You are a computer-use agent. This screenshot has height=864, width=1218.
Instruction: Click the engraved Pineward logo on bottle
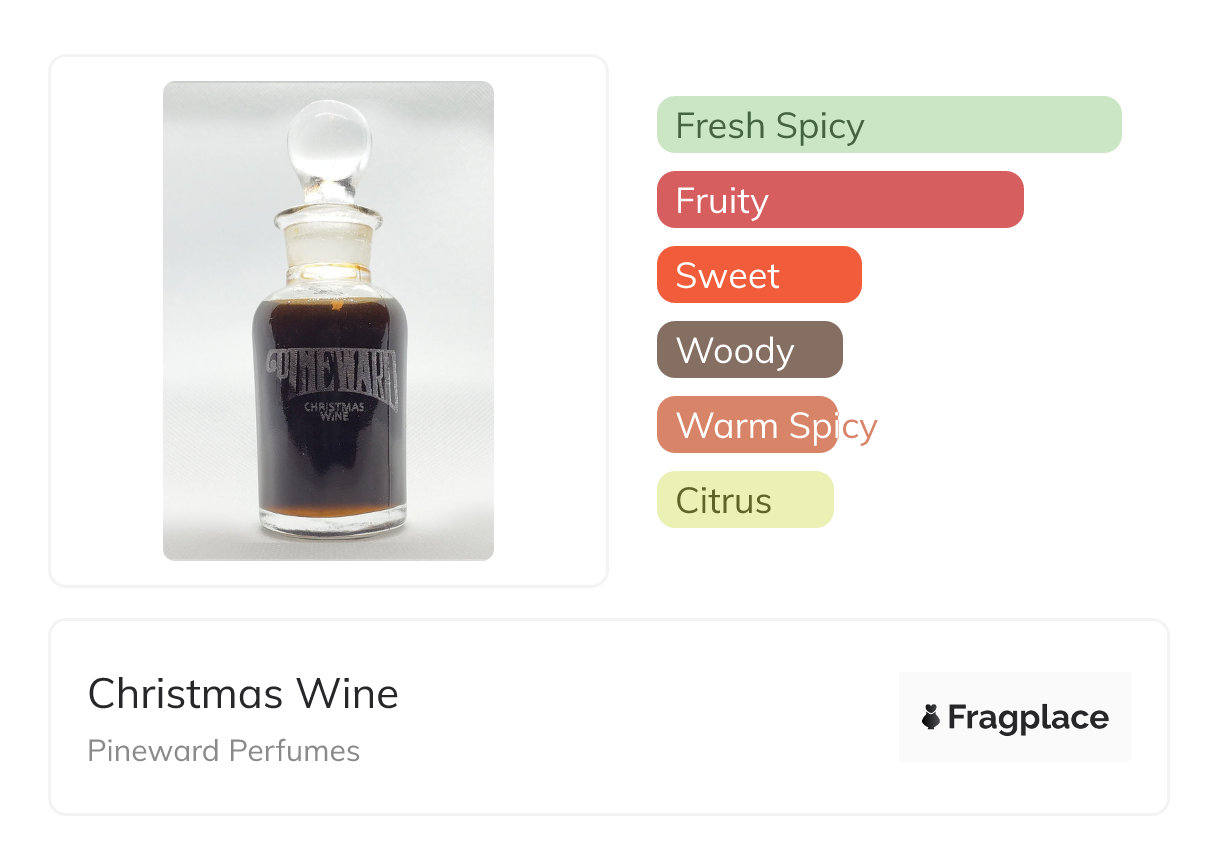pos(334,373)
